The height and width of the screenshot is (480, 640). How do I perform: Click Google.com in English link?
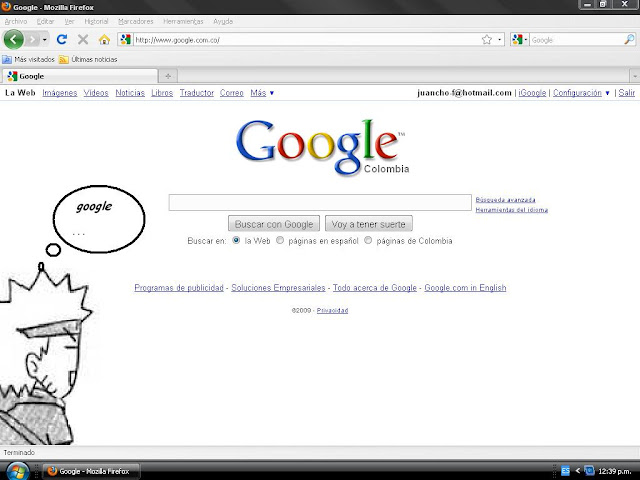pyautogui.click(x=465, y=288)
